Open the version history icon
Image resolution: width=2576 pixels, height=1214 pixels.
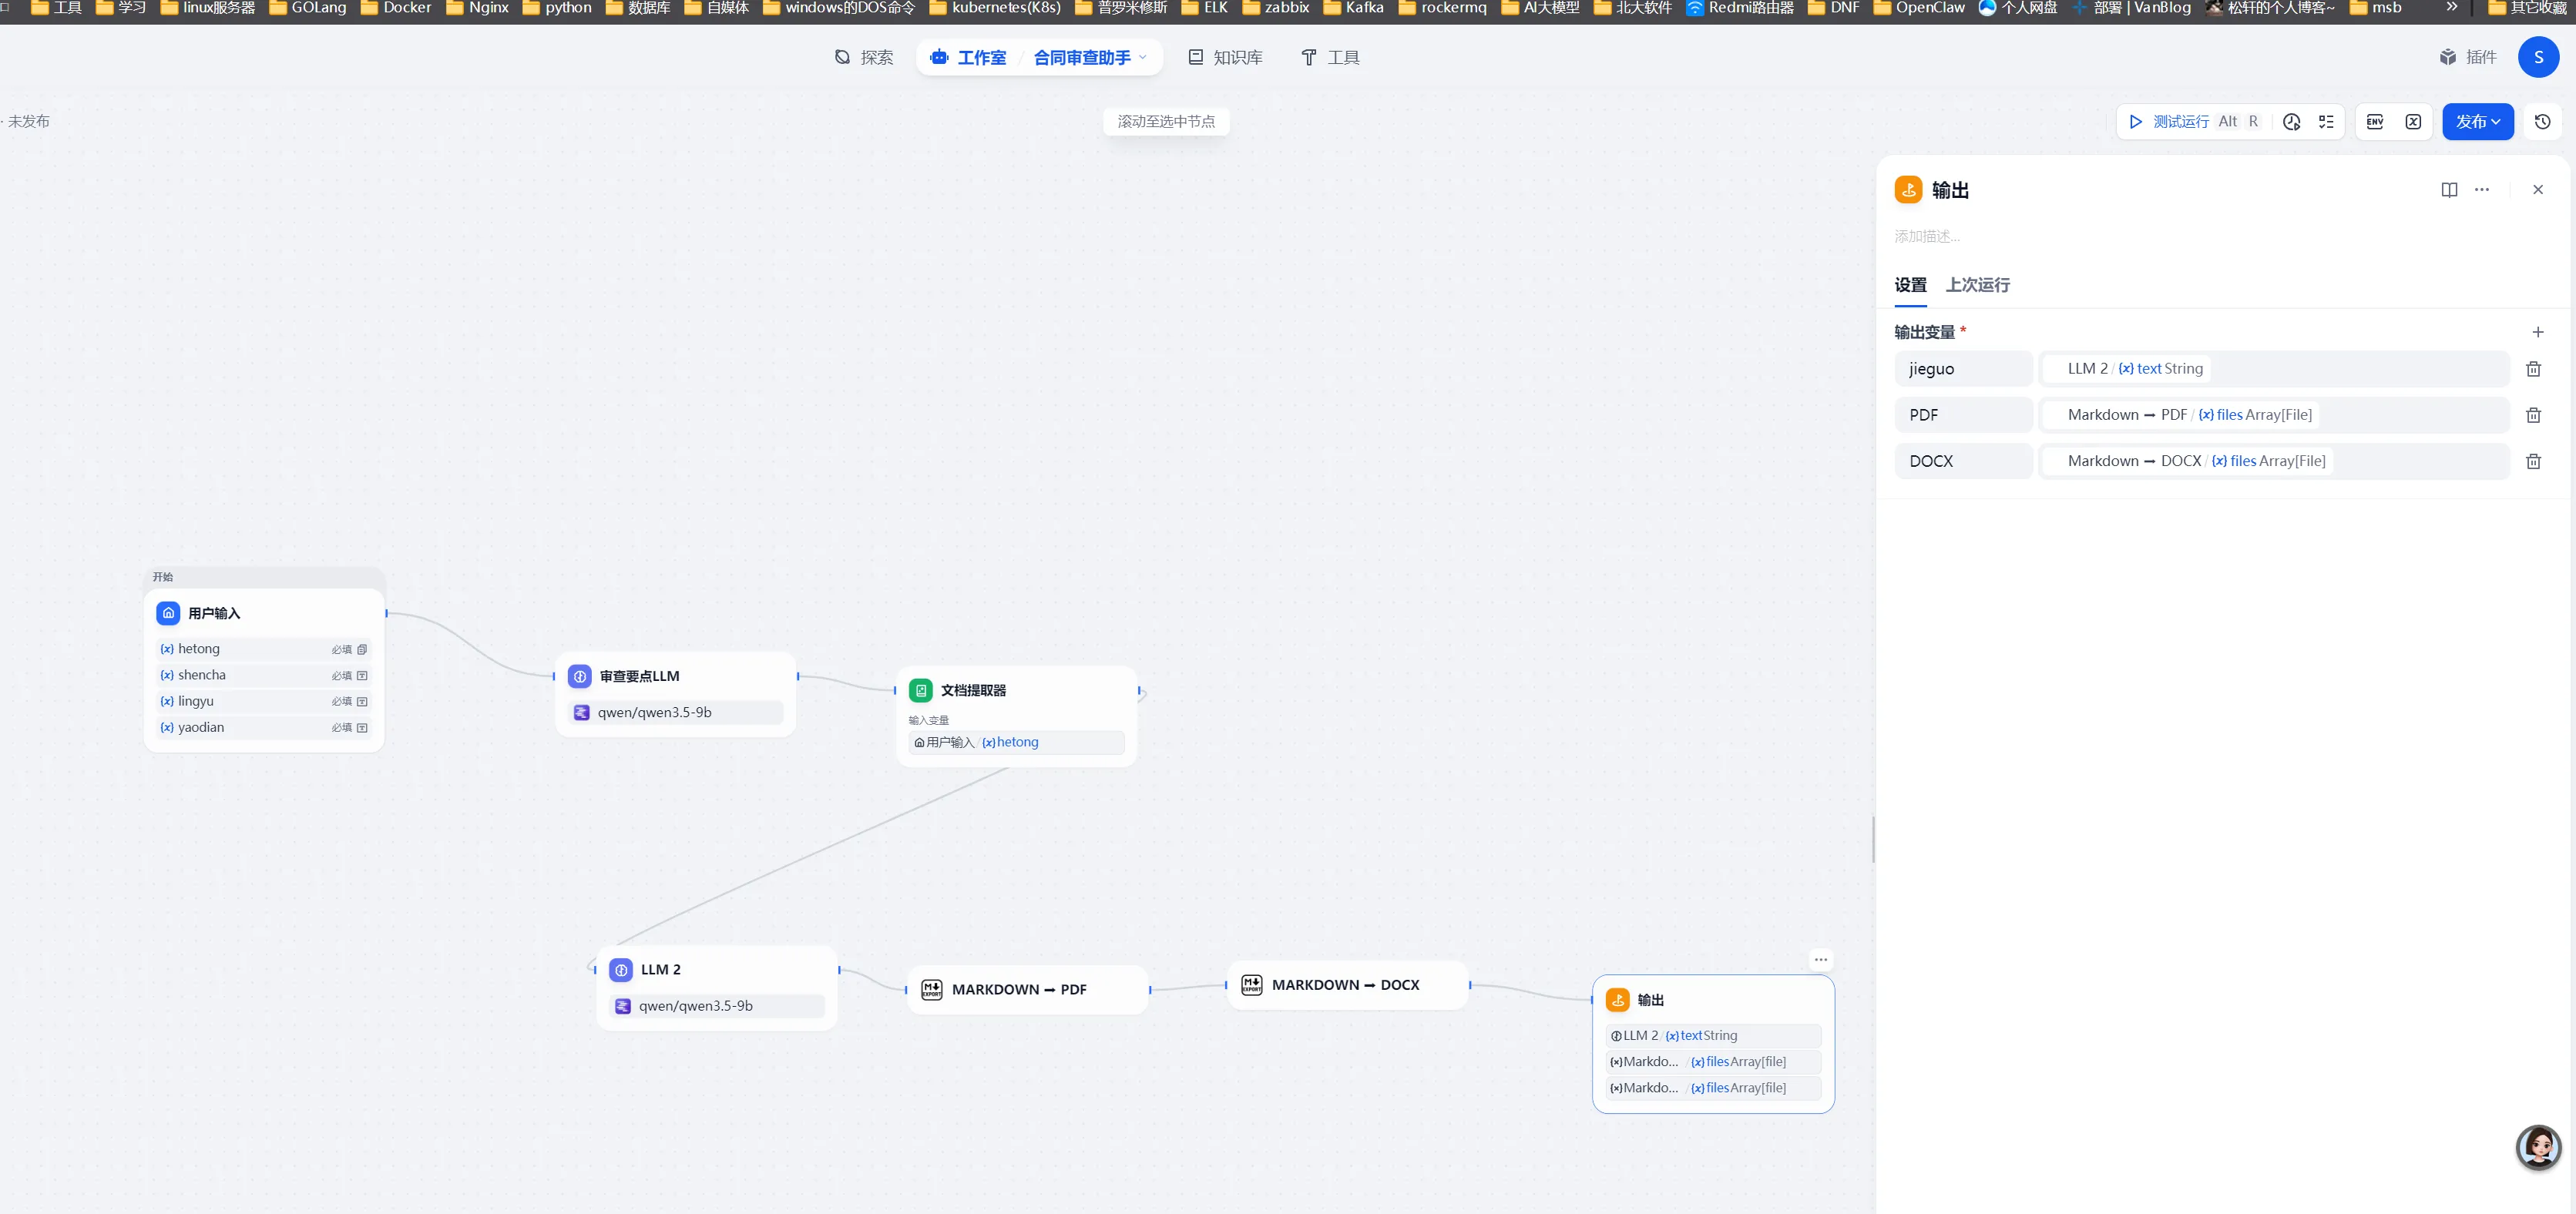click(x=2542, y=122)
